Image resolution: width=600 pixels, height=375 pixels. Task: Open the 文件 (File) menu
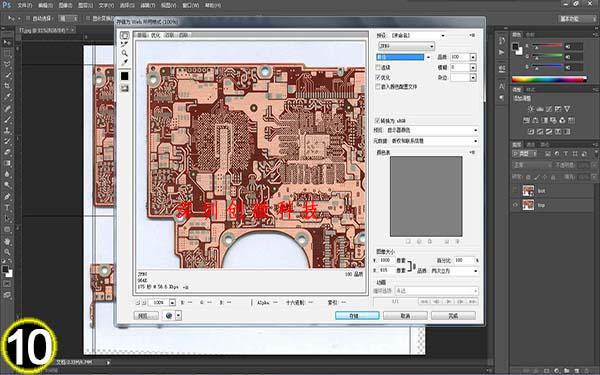tap(24, 5)
